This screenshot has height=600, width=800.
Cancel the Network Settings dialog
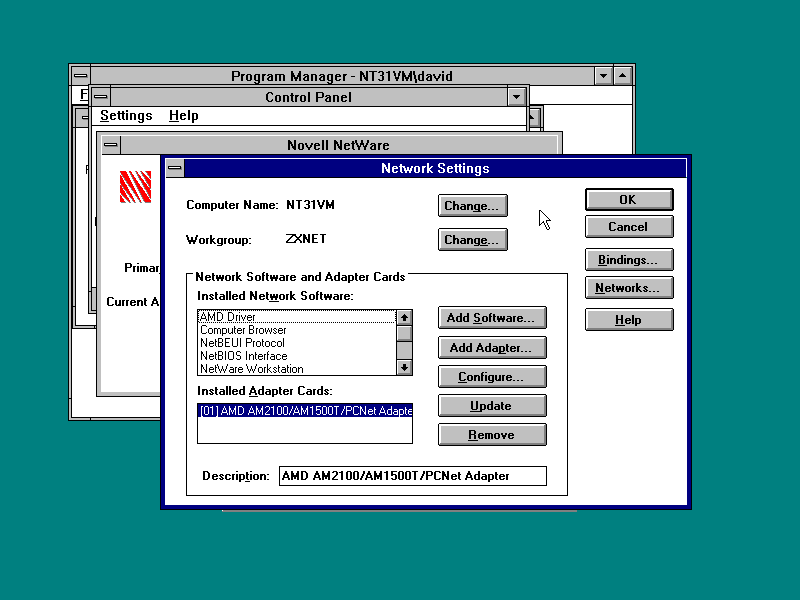629,227
